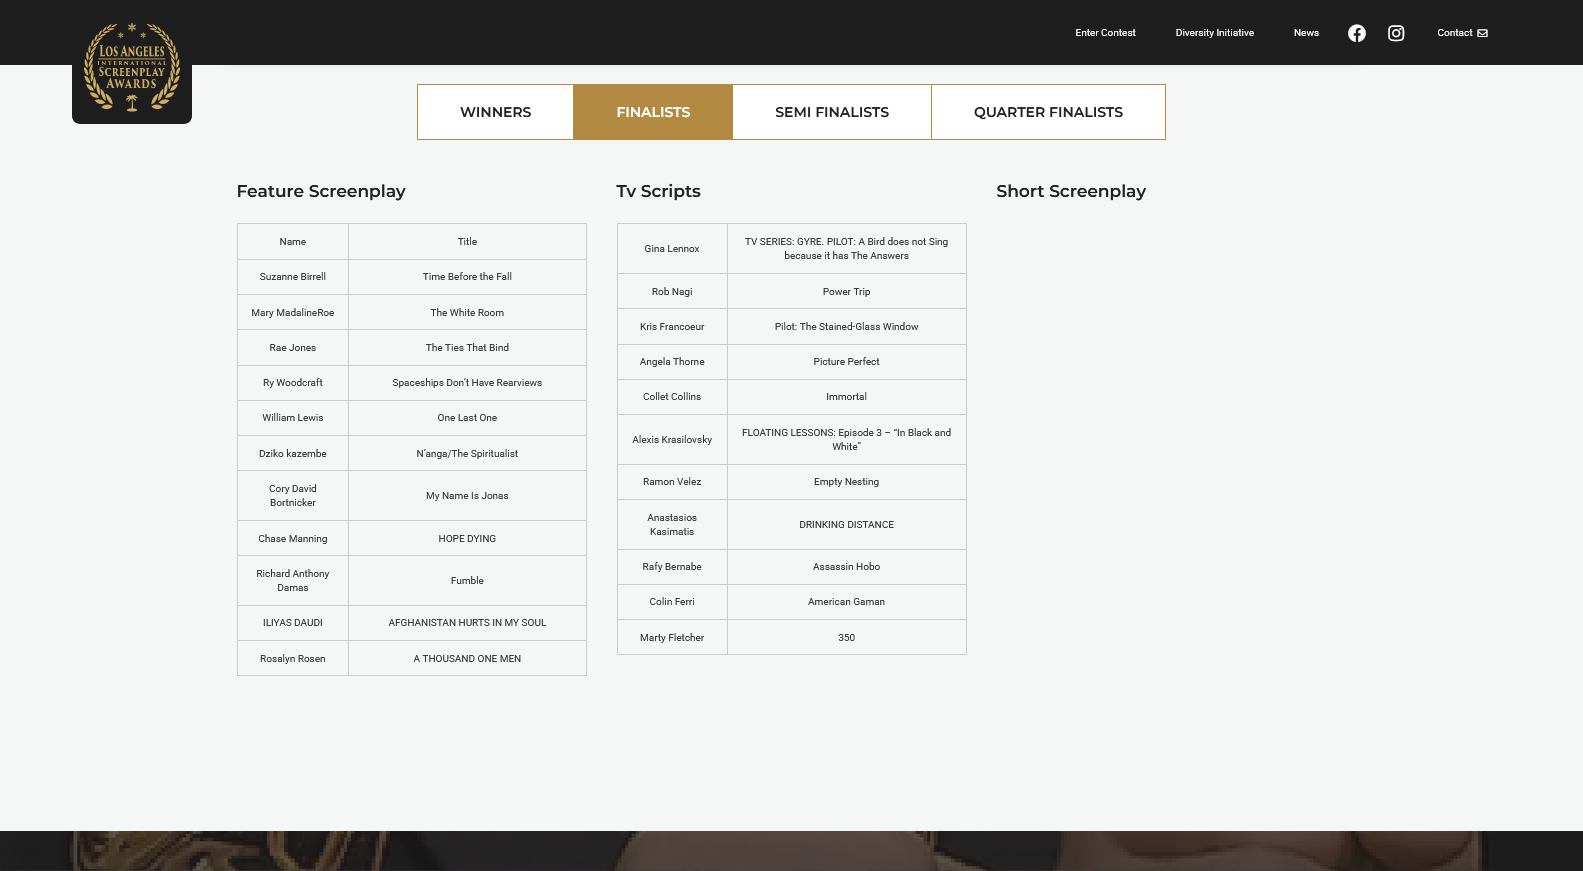1583x871 pixels.
Task: Click the Los Angeles Screenplay Awards logo
Action: click(132, 67)
